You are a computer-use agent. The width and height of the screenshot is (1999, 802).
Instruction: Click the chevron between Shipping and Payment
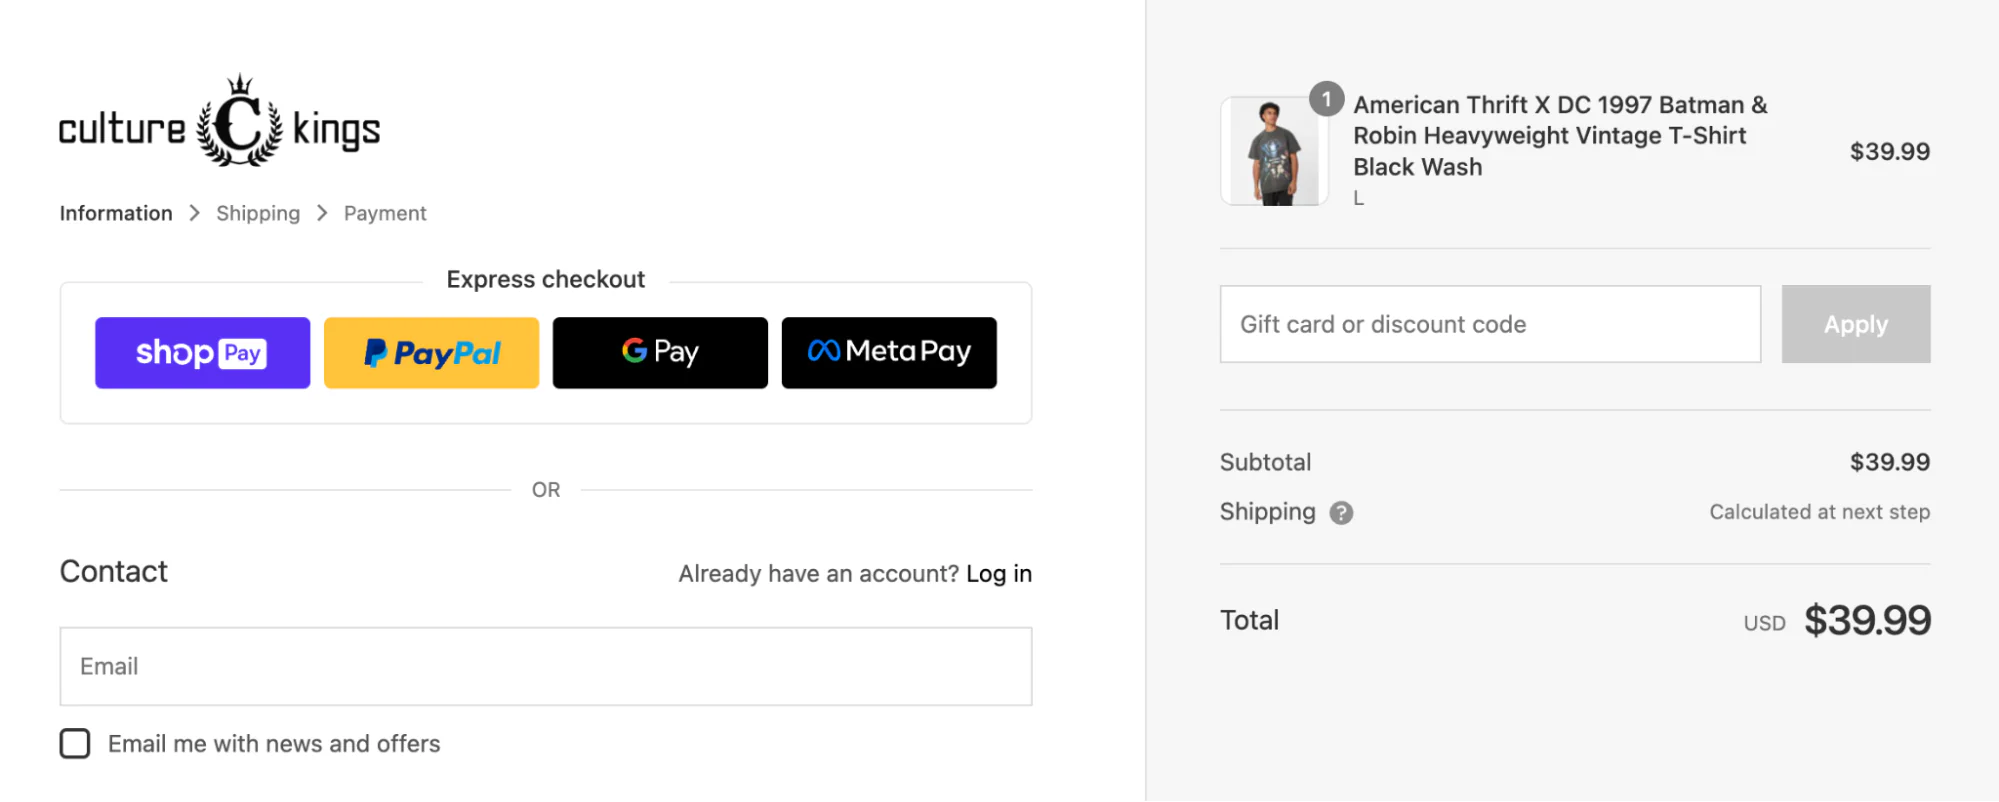pyautogui.click(x=322, y=213)
